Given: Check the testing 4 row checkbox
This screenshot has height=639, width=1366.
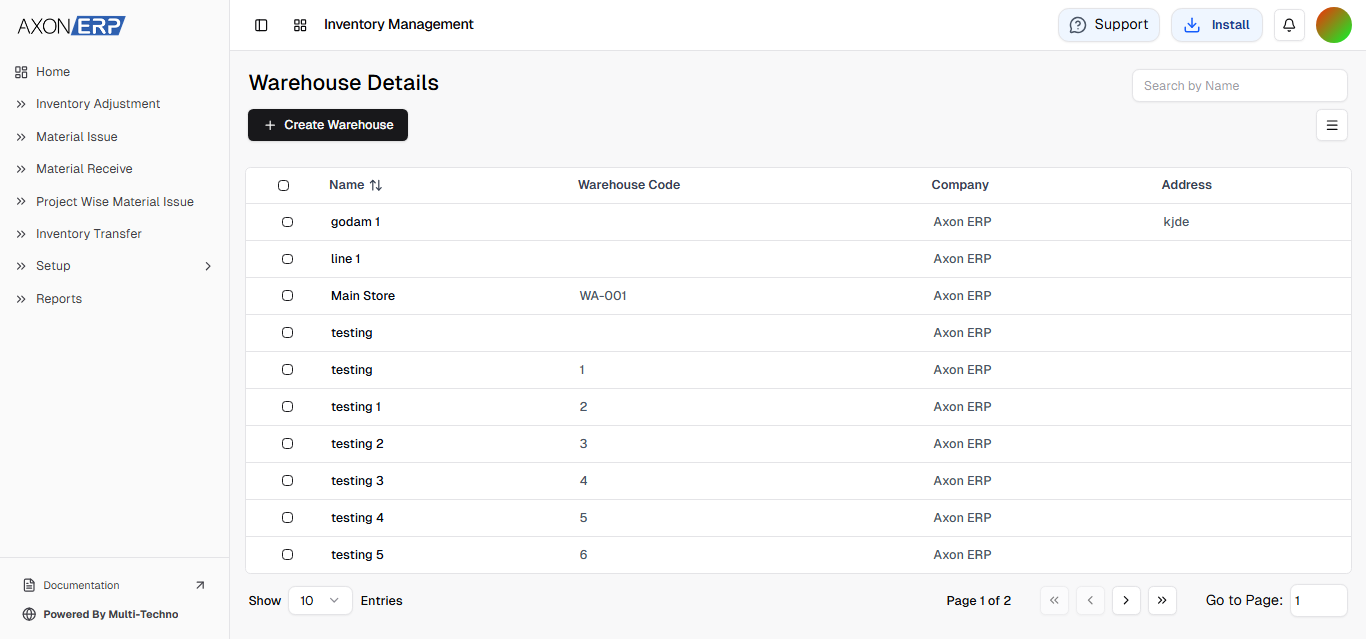Looking at the screenshot, I should point(287,518).
